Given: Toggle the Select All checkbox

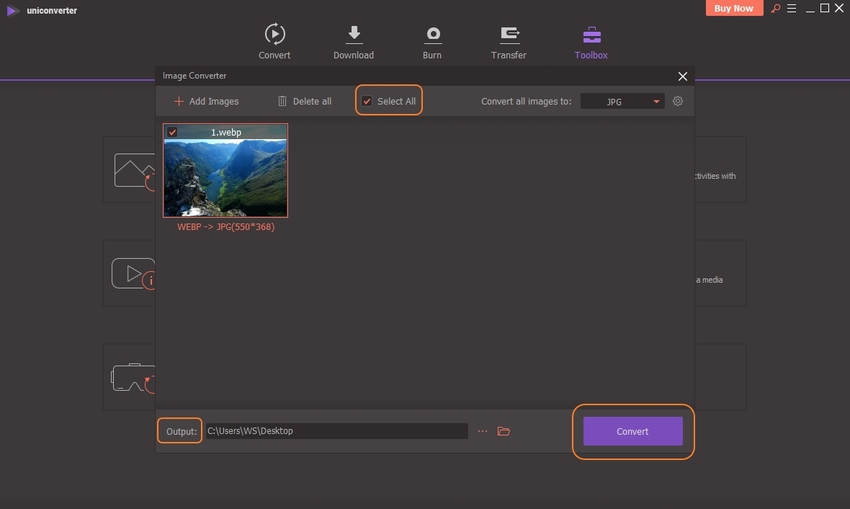Looking at the screenshot, I should coord(367,101).
